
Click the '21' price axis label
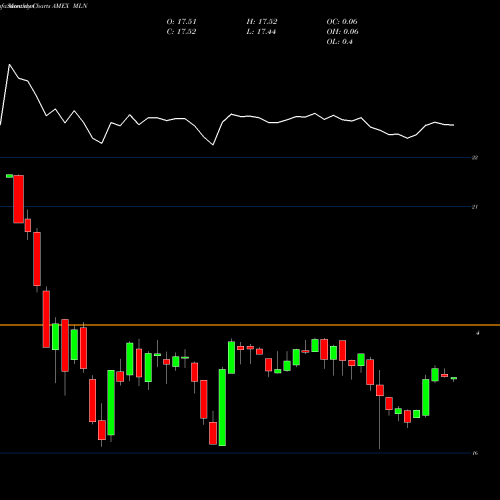[x=475, y=207]
